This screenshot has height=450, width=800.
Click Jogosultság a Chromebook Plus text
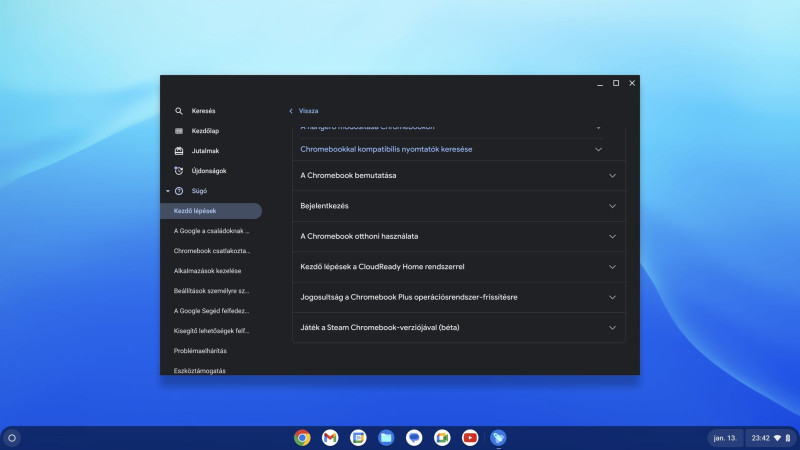(x=409, y=297)
